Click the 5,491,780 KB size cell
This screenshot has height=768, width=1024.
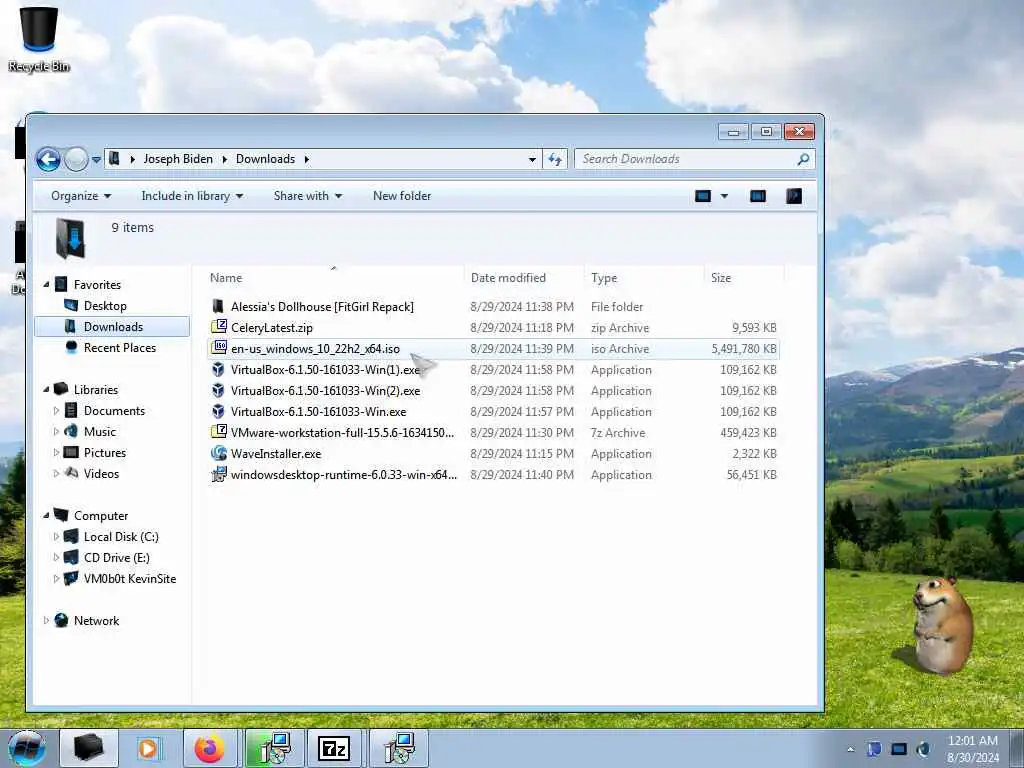tap(744, 349)
